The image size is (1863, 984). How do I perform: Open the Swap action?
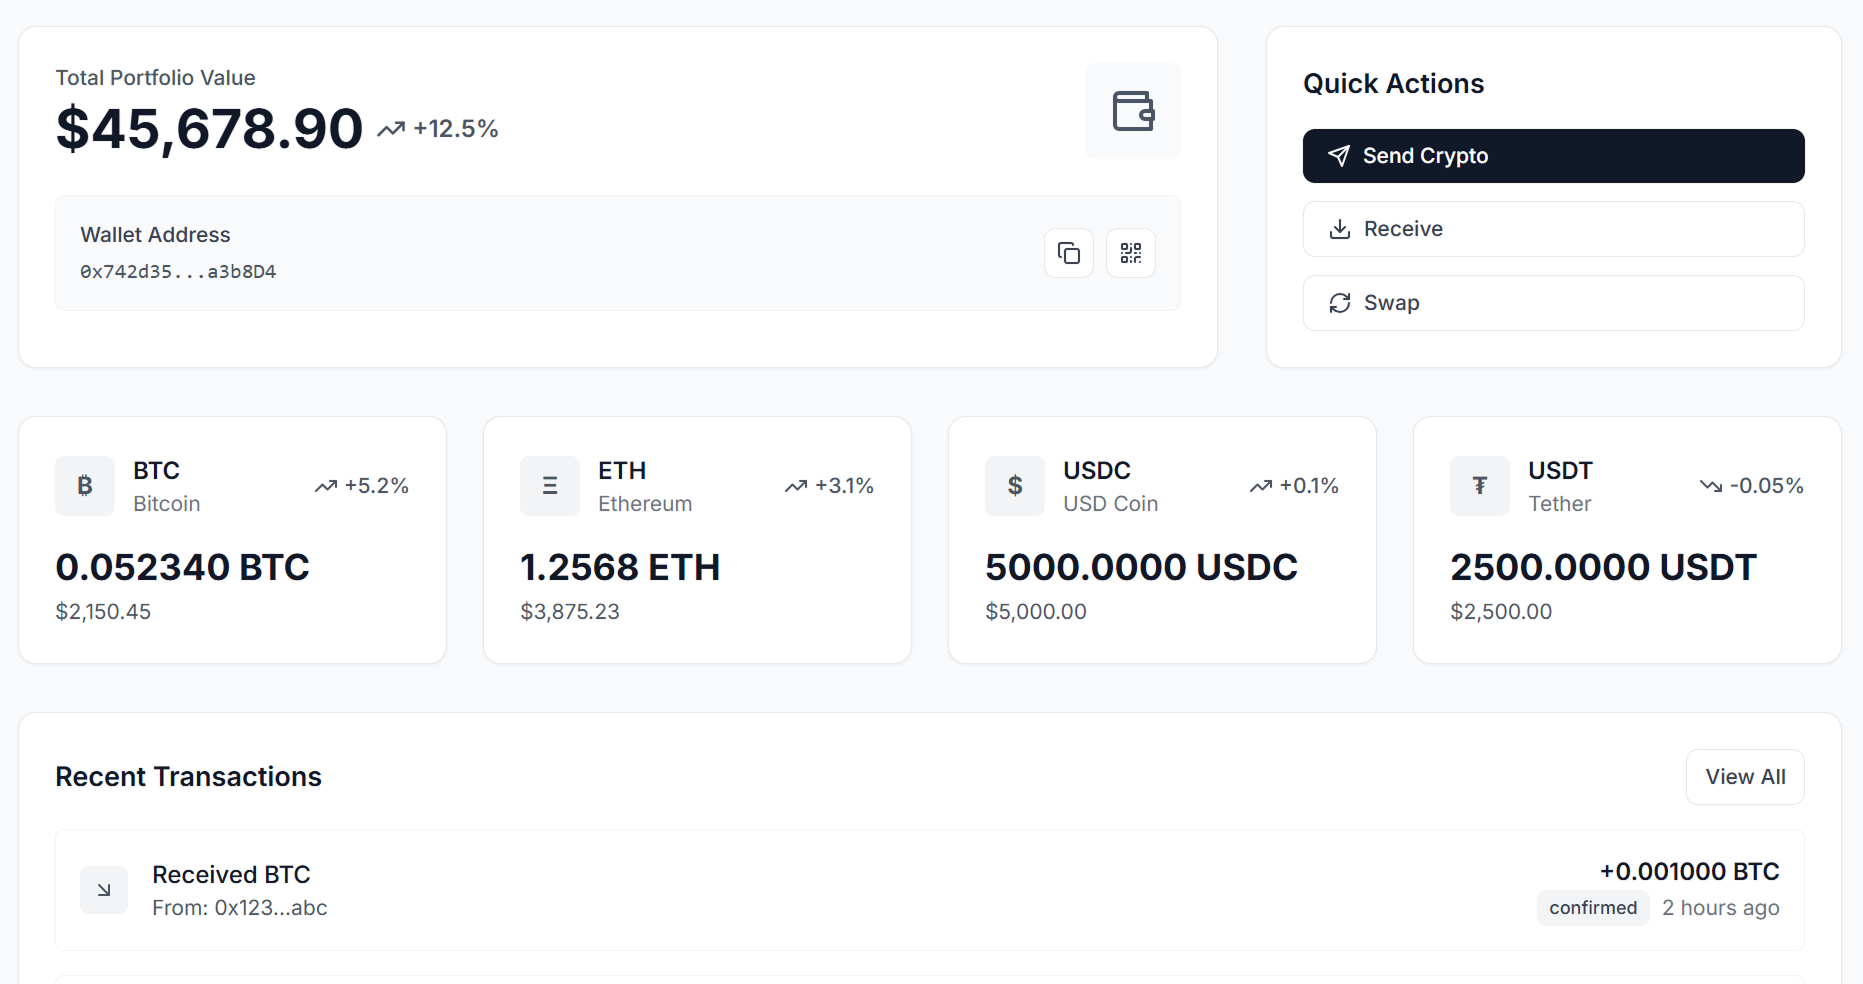[1553, 303]
